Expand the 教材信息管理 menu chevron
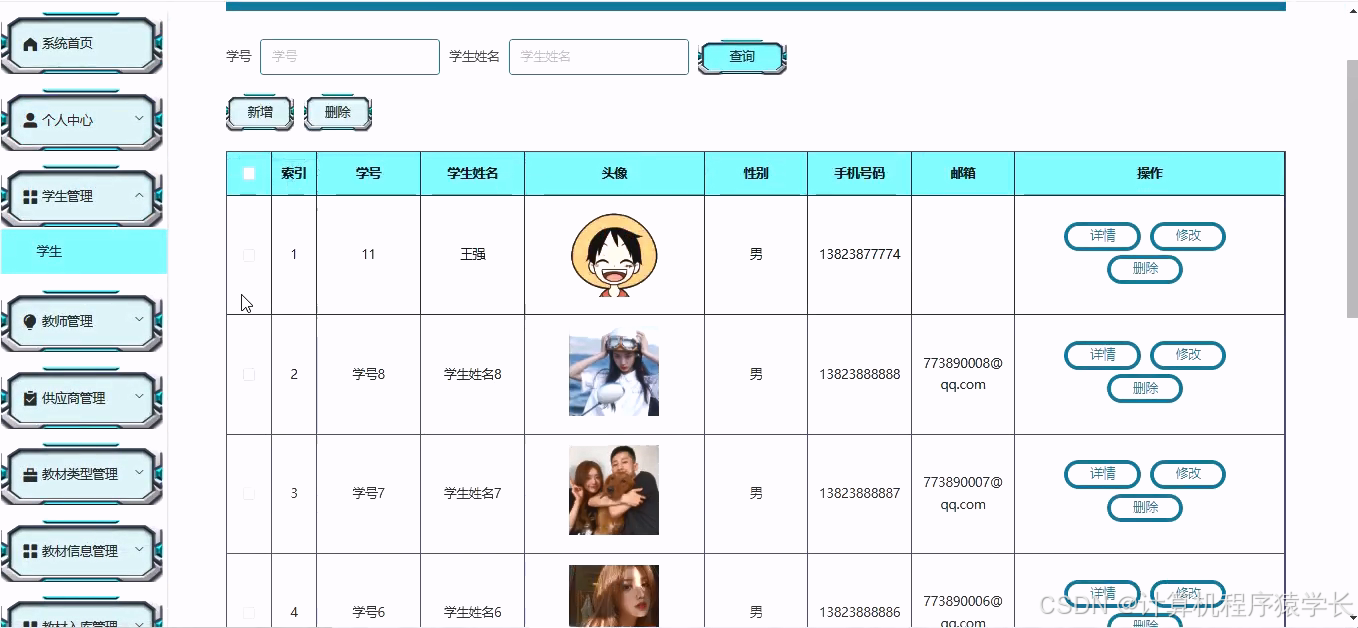The height and width of the screenshot is (628, 1358). coord(139,550)
